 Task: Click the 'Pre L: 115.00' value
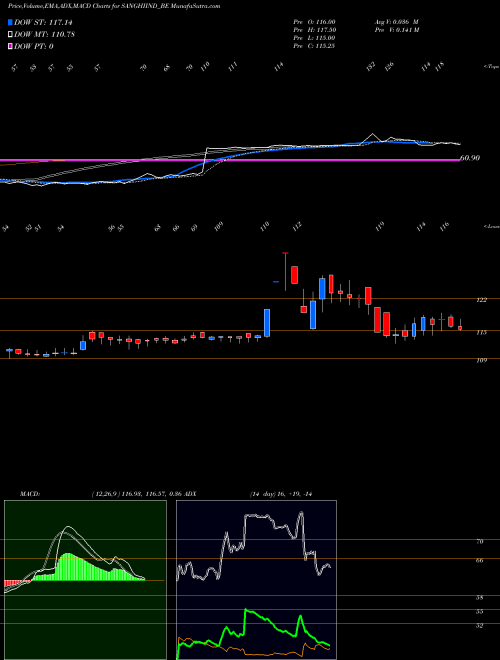point(314,38)
